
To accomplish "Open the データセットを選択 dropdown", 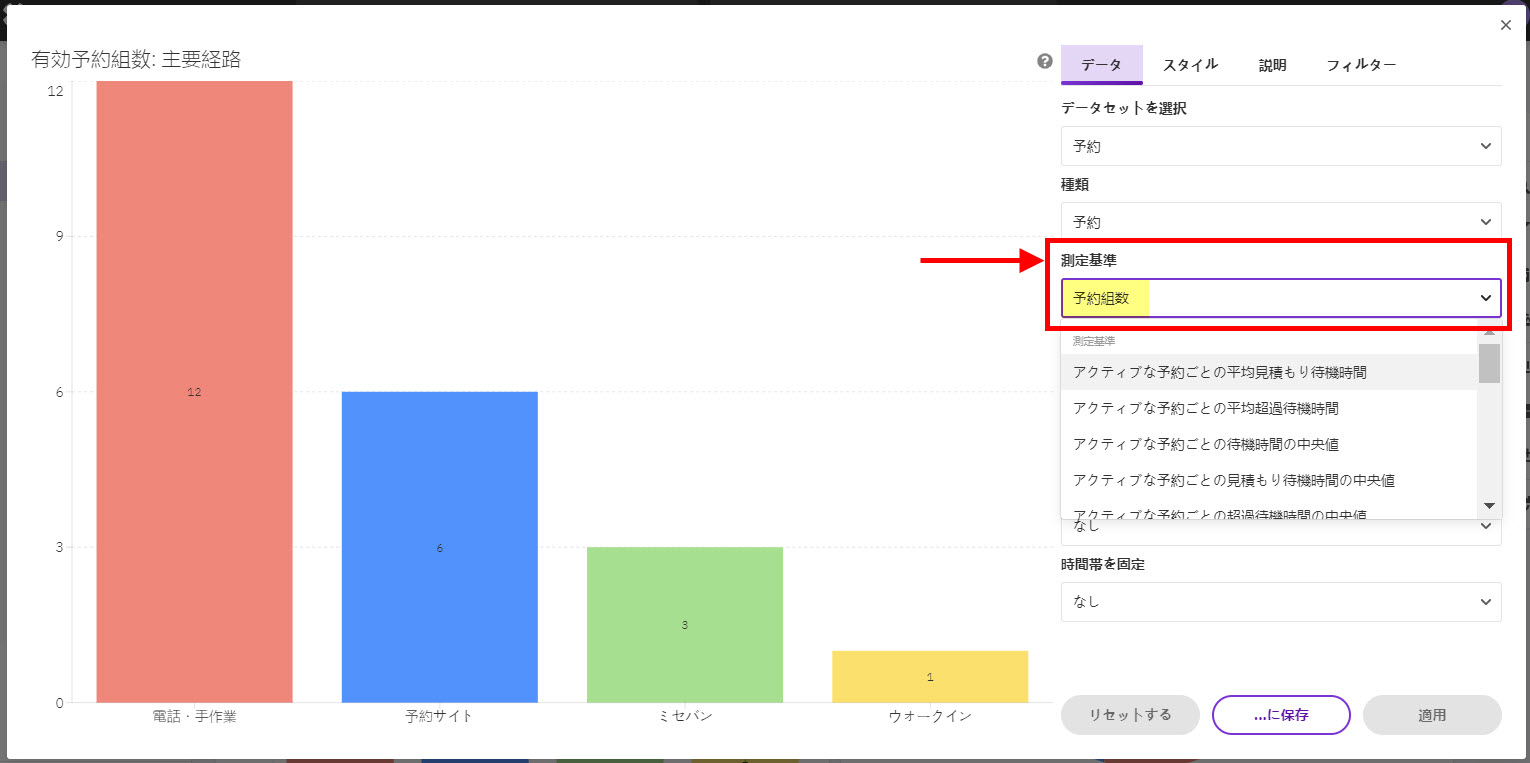I will [1281, 146].
